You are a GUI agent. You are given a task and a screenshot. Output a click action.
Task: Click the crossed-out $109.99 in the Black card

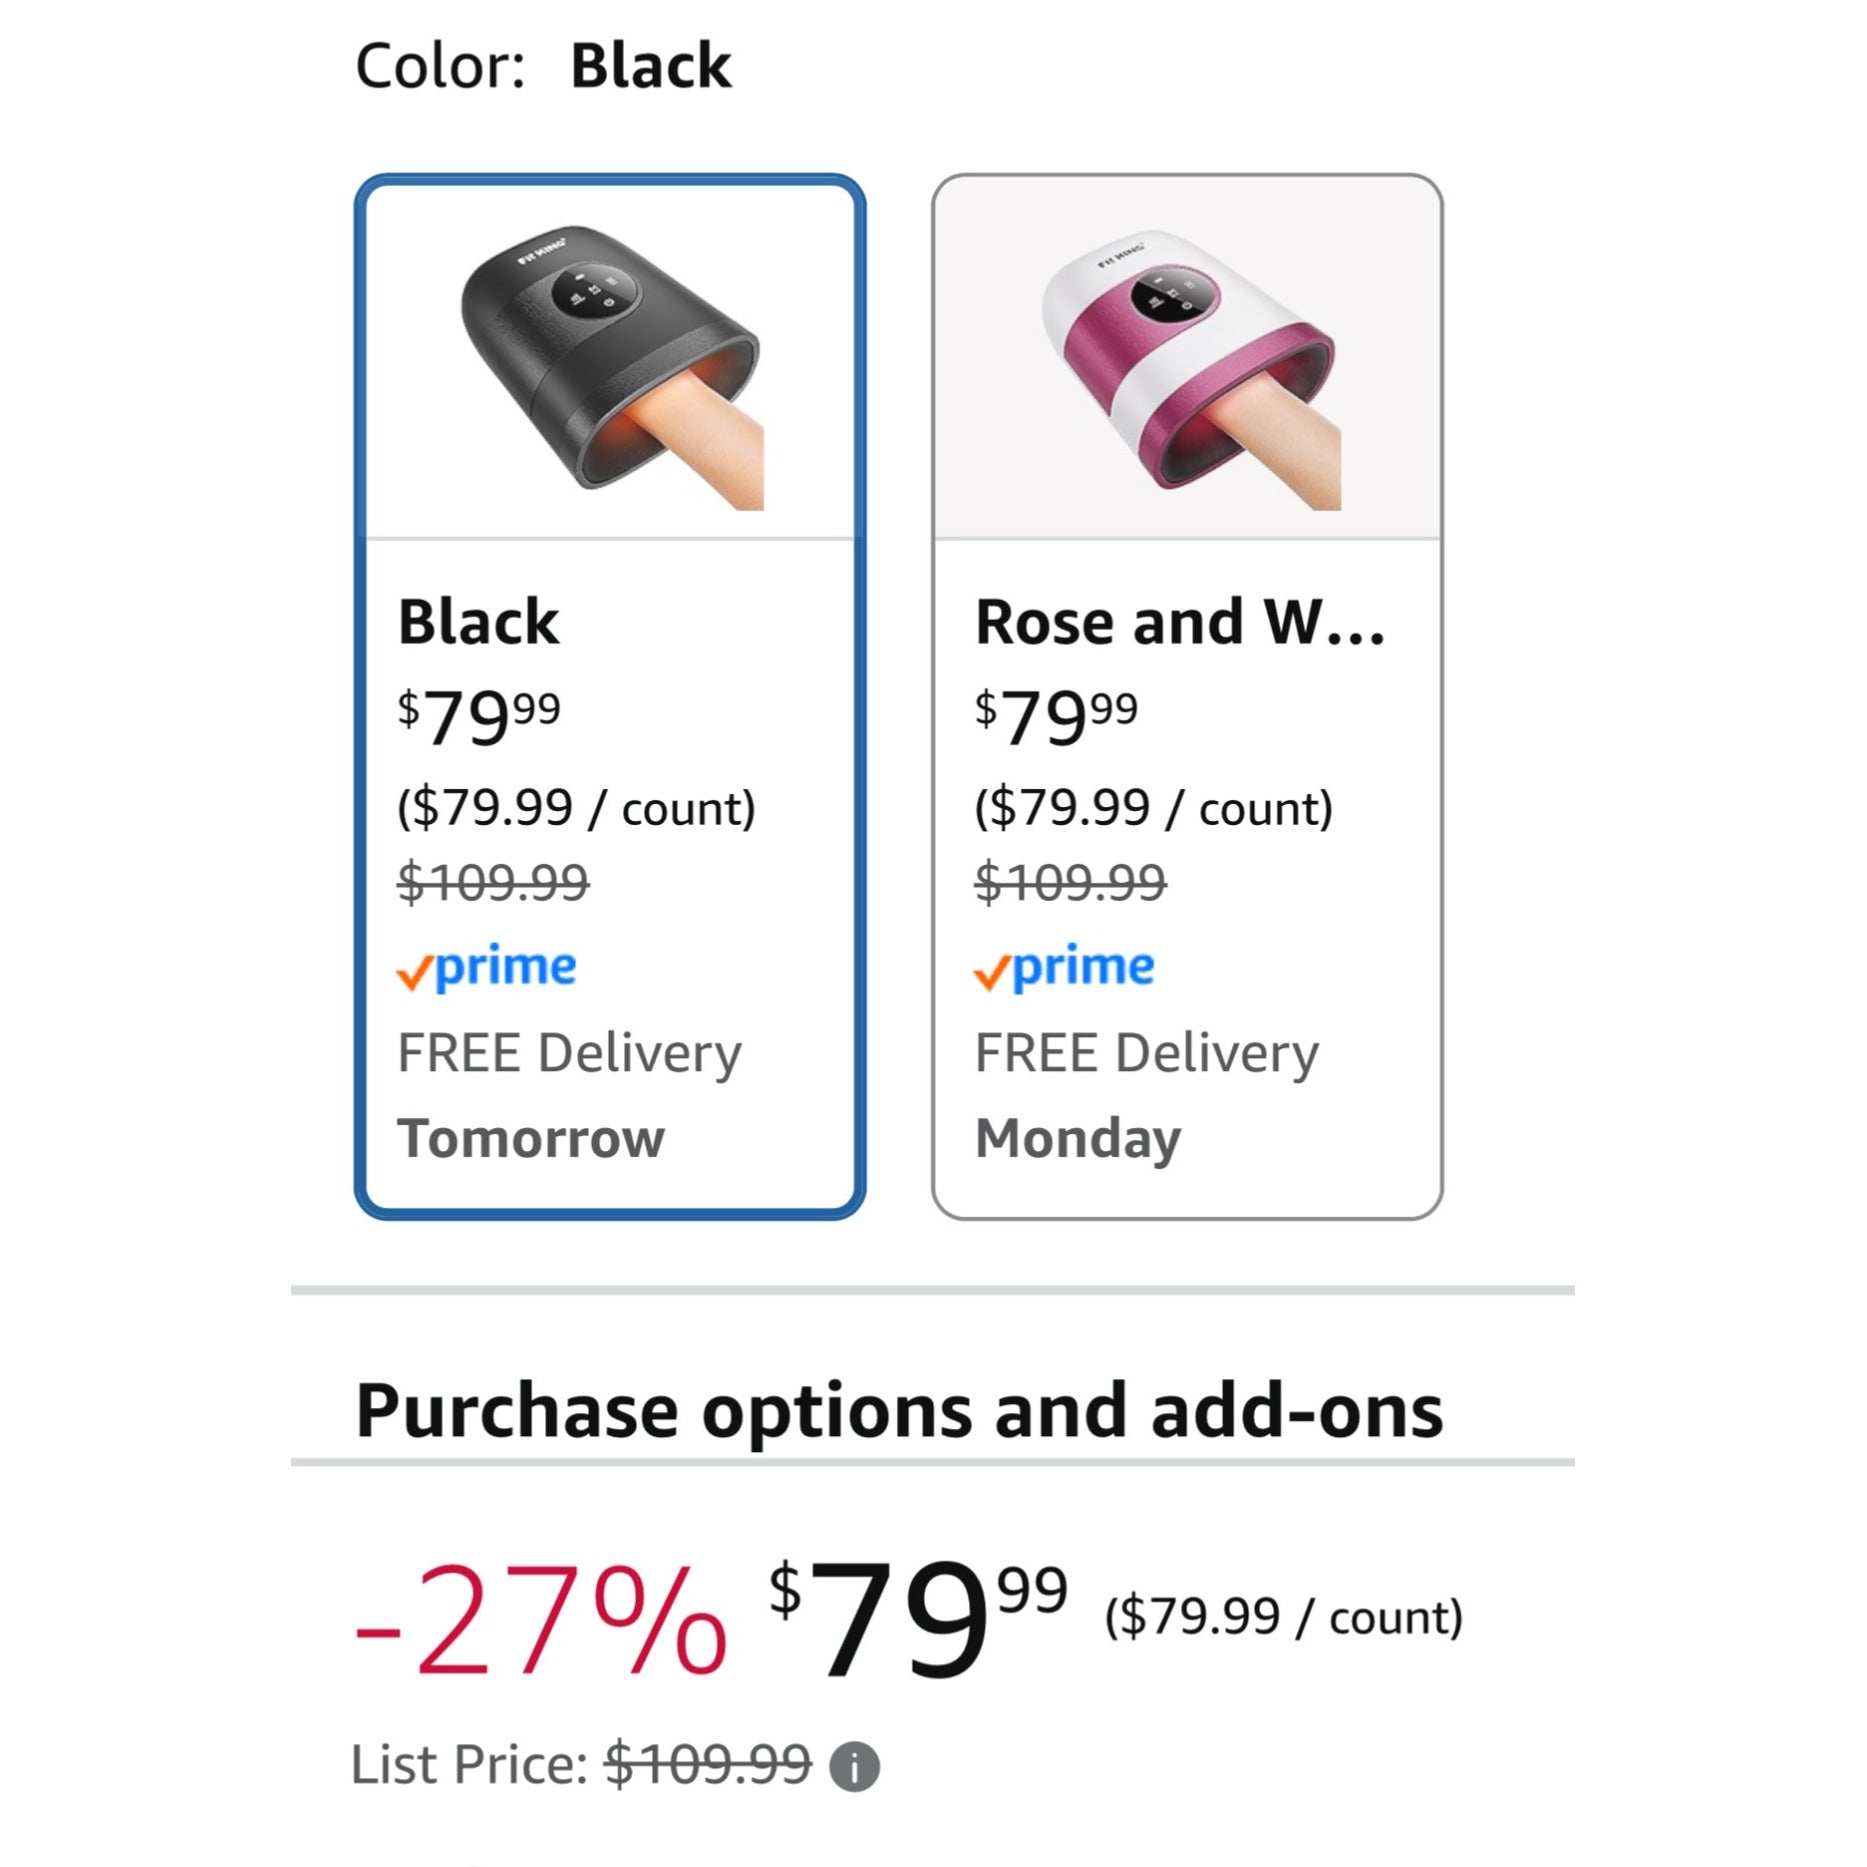click(493, 883)
